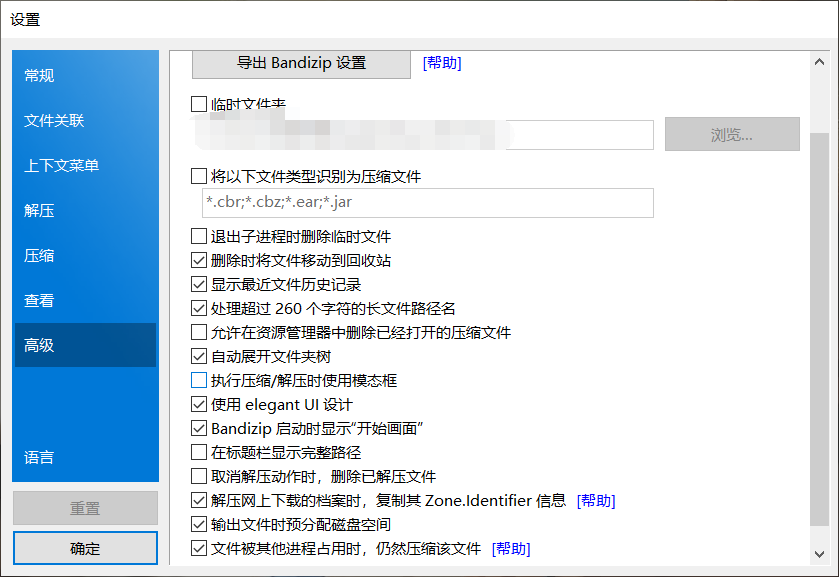Open the 压缩 settings tab
This screenshot has height=577, width=839.
85,255
